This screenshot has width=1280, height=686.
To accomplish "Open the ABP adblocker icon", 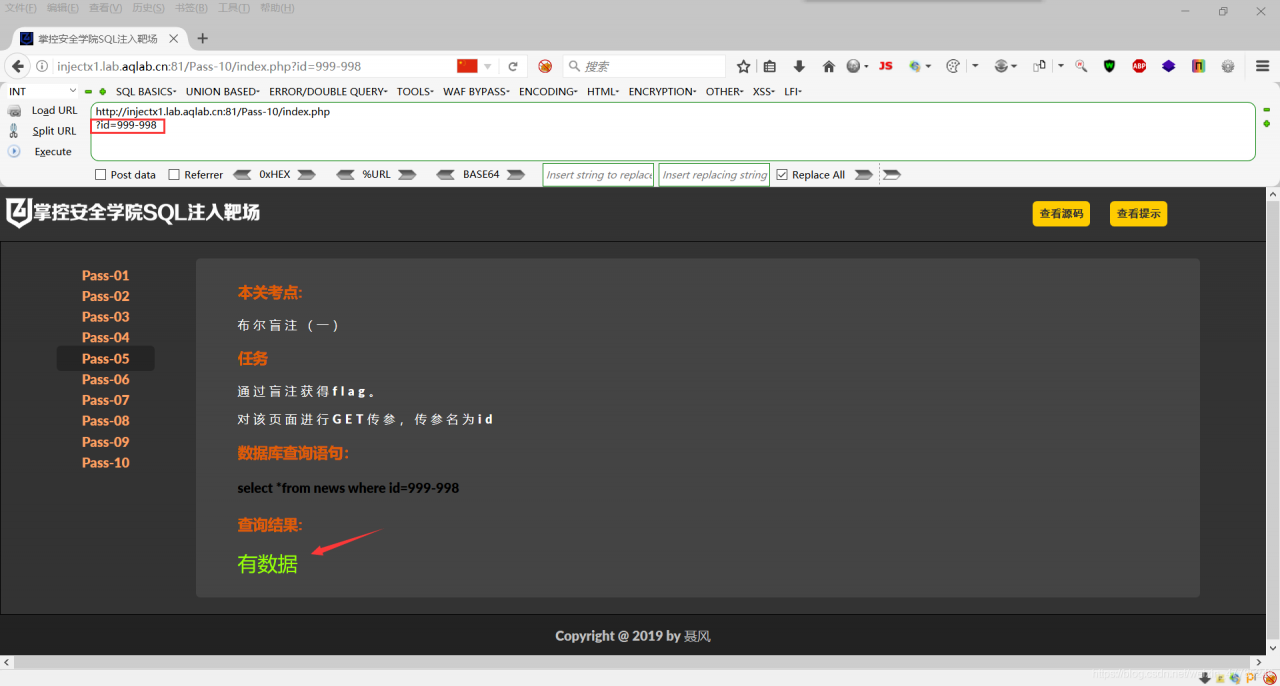I will [x=1138, y=66].
